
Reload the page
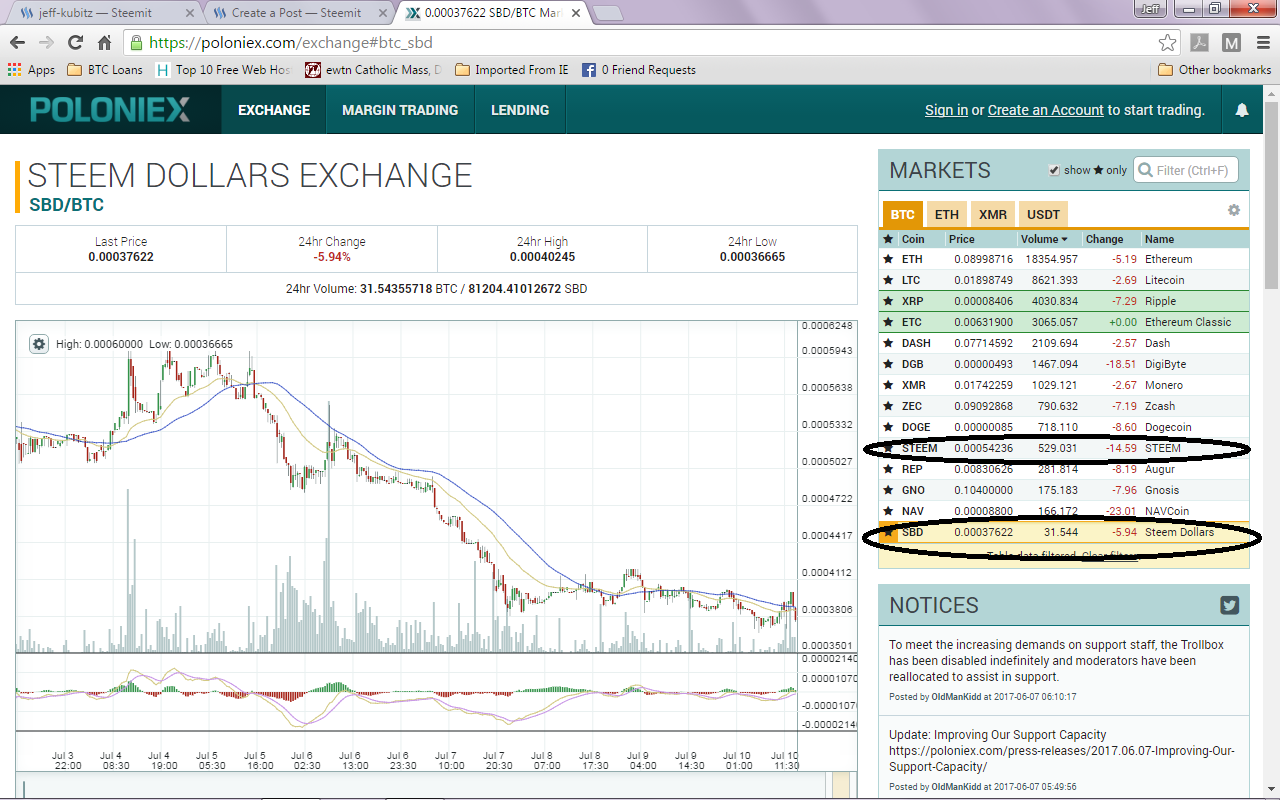[x=75, y=43]
